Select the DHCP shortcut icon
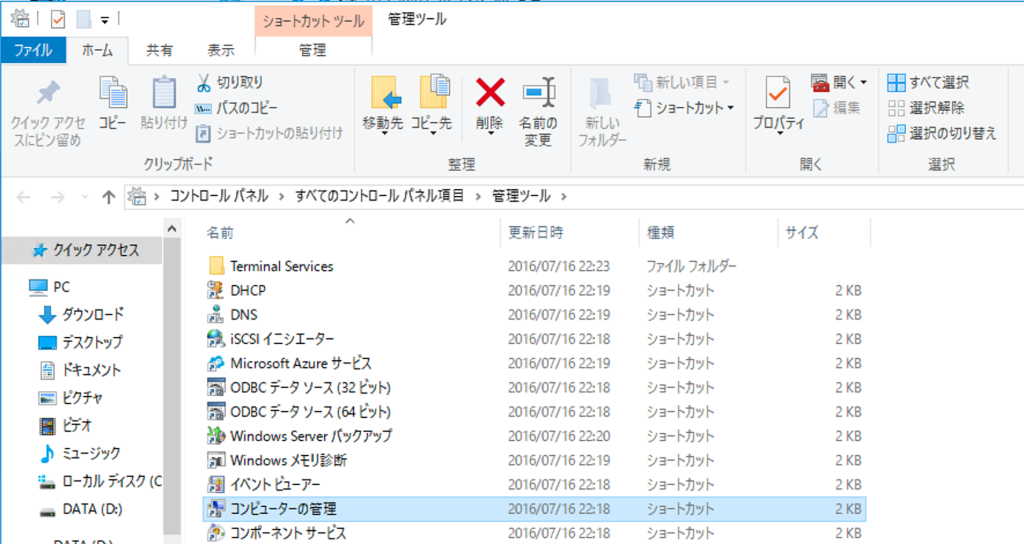 [x=216, y=290]
